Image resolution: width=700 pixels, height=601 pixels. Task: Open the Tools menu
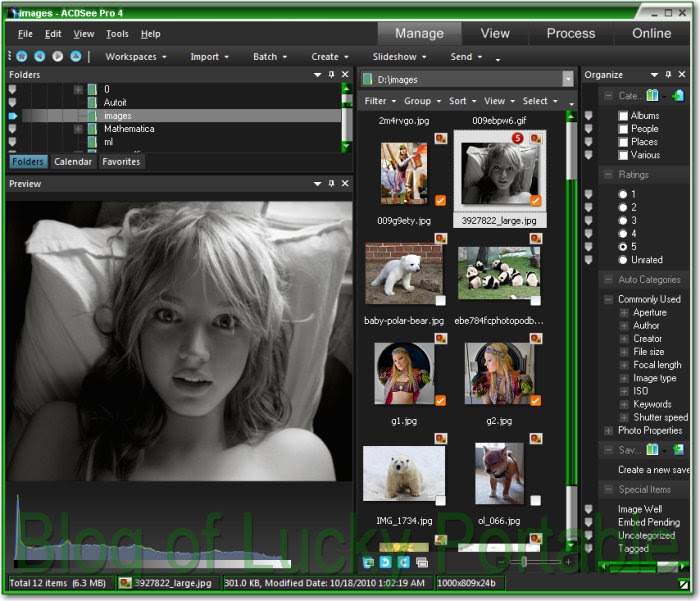tap(117, 34)
